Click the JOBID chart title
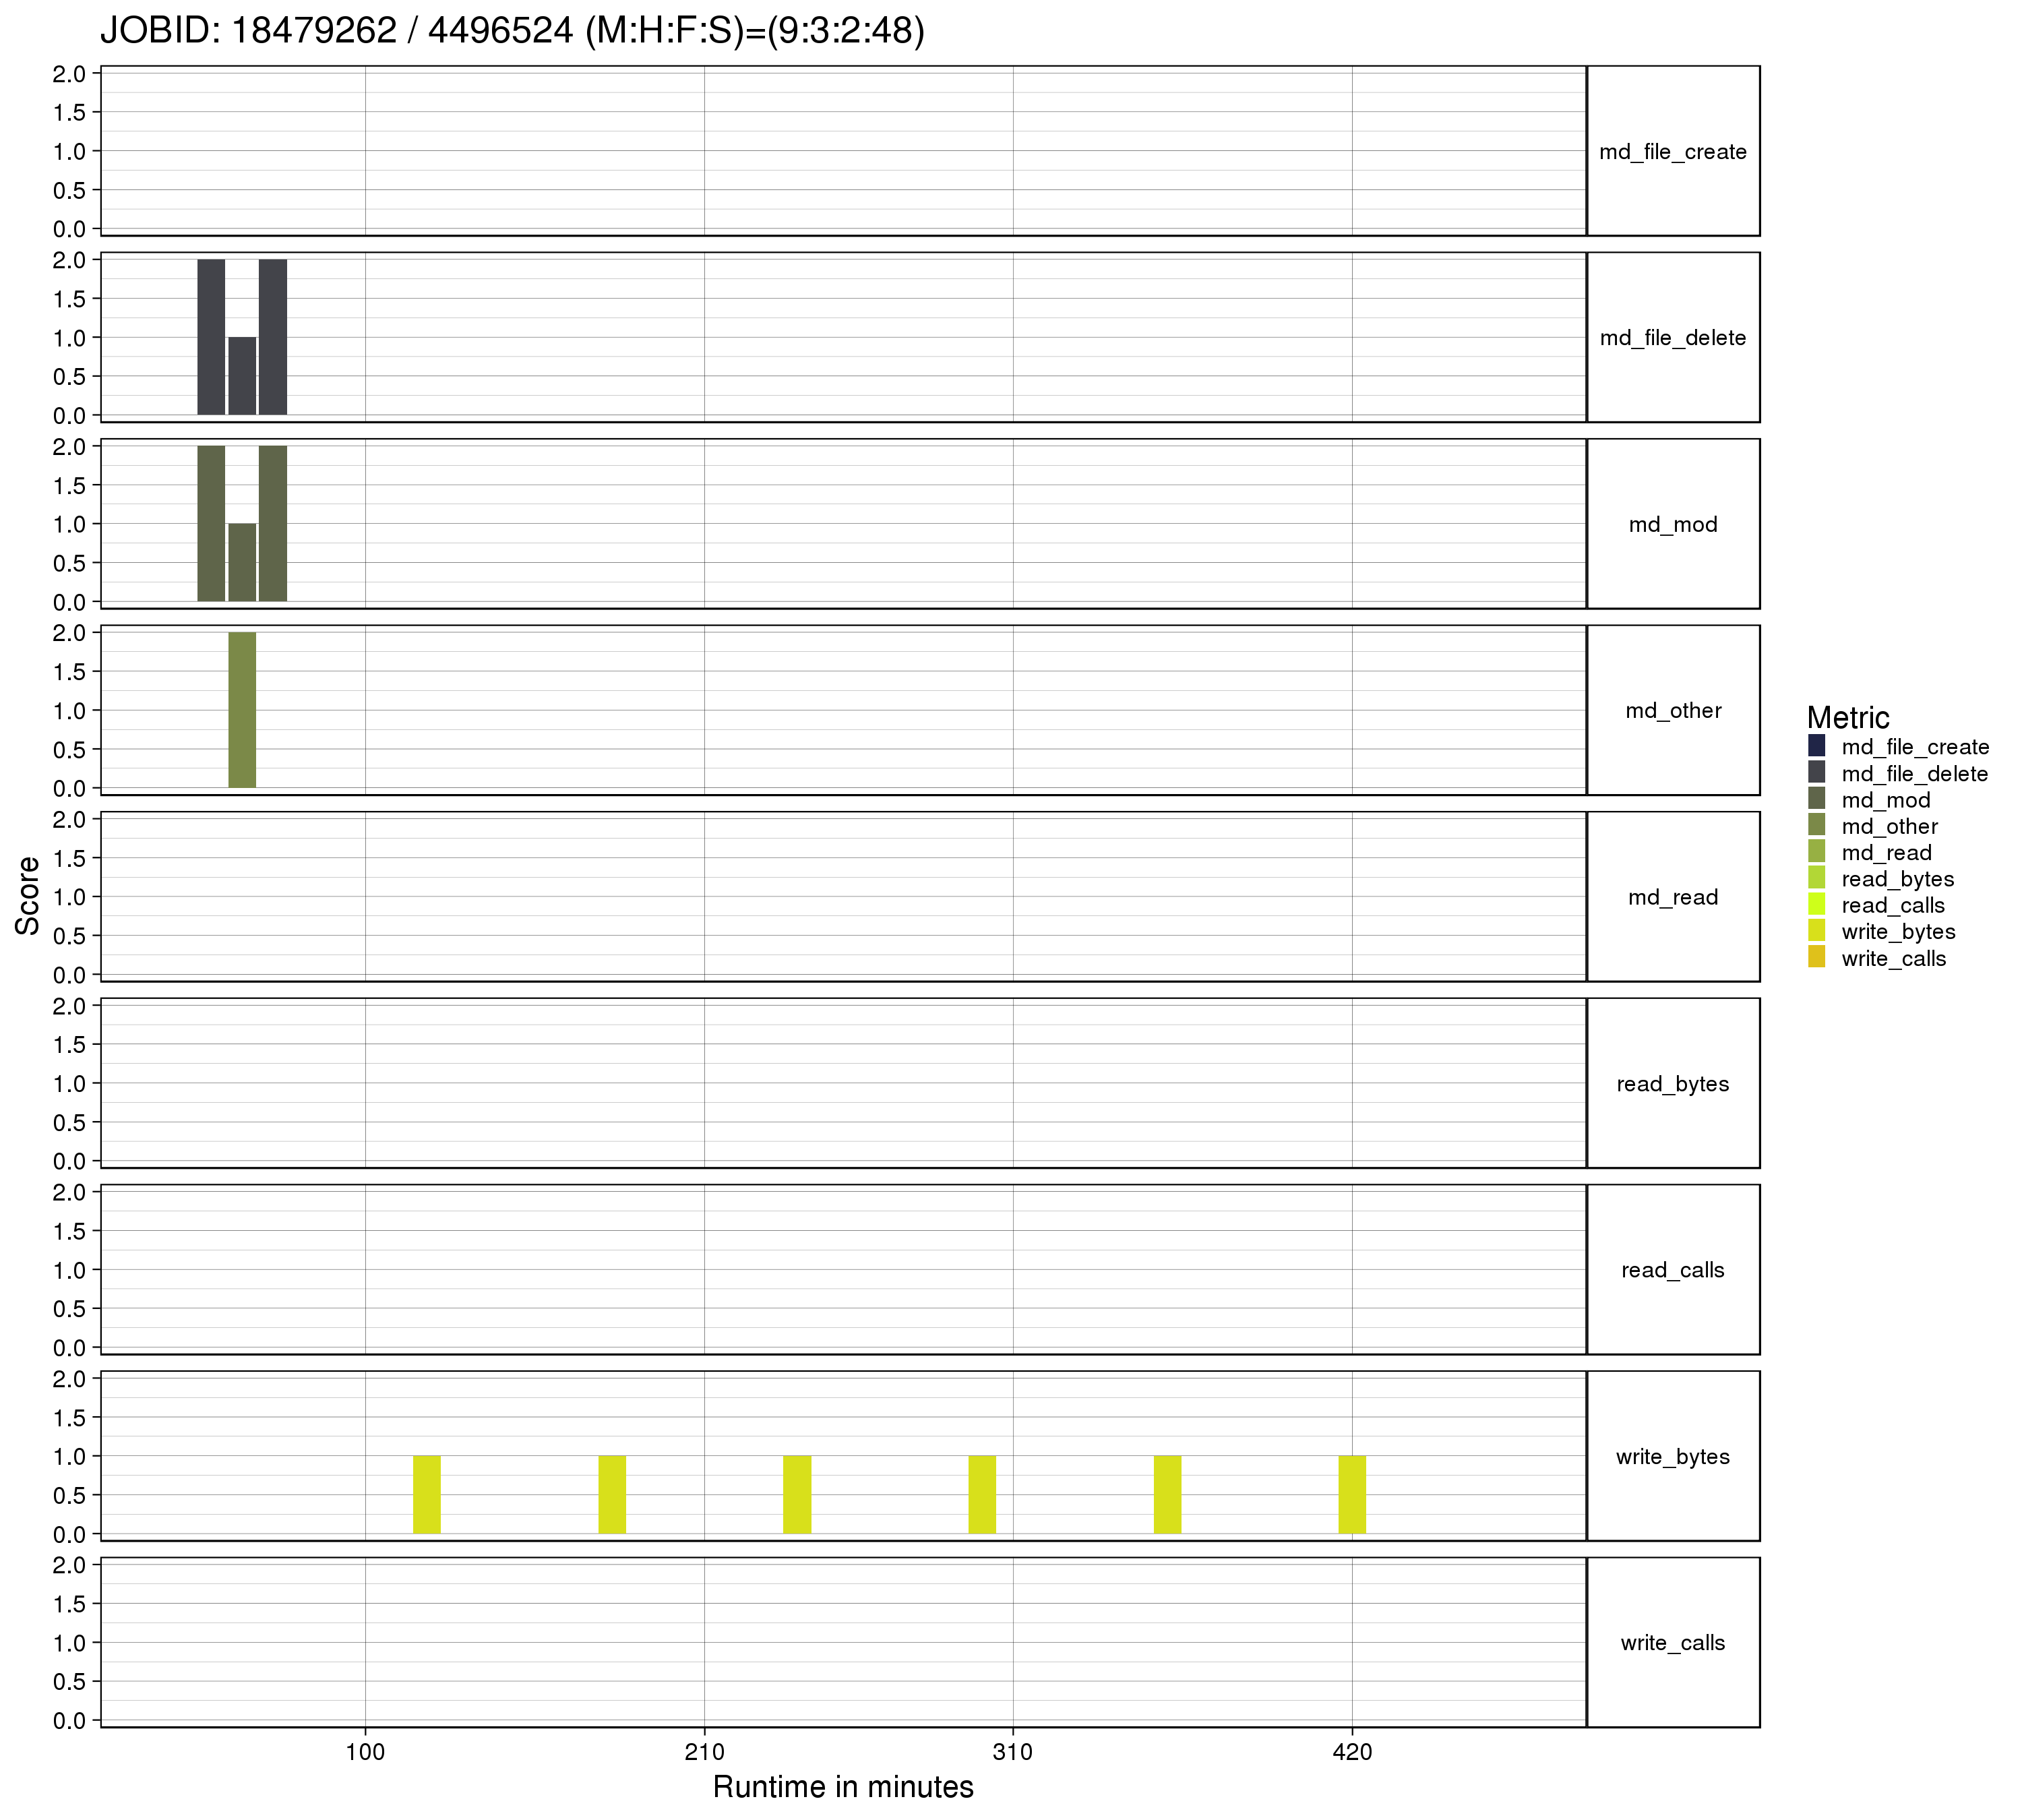 pyautogui.click(x=512, y=31)
